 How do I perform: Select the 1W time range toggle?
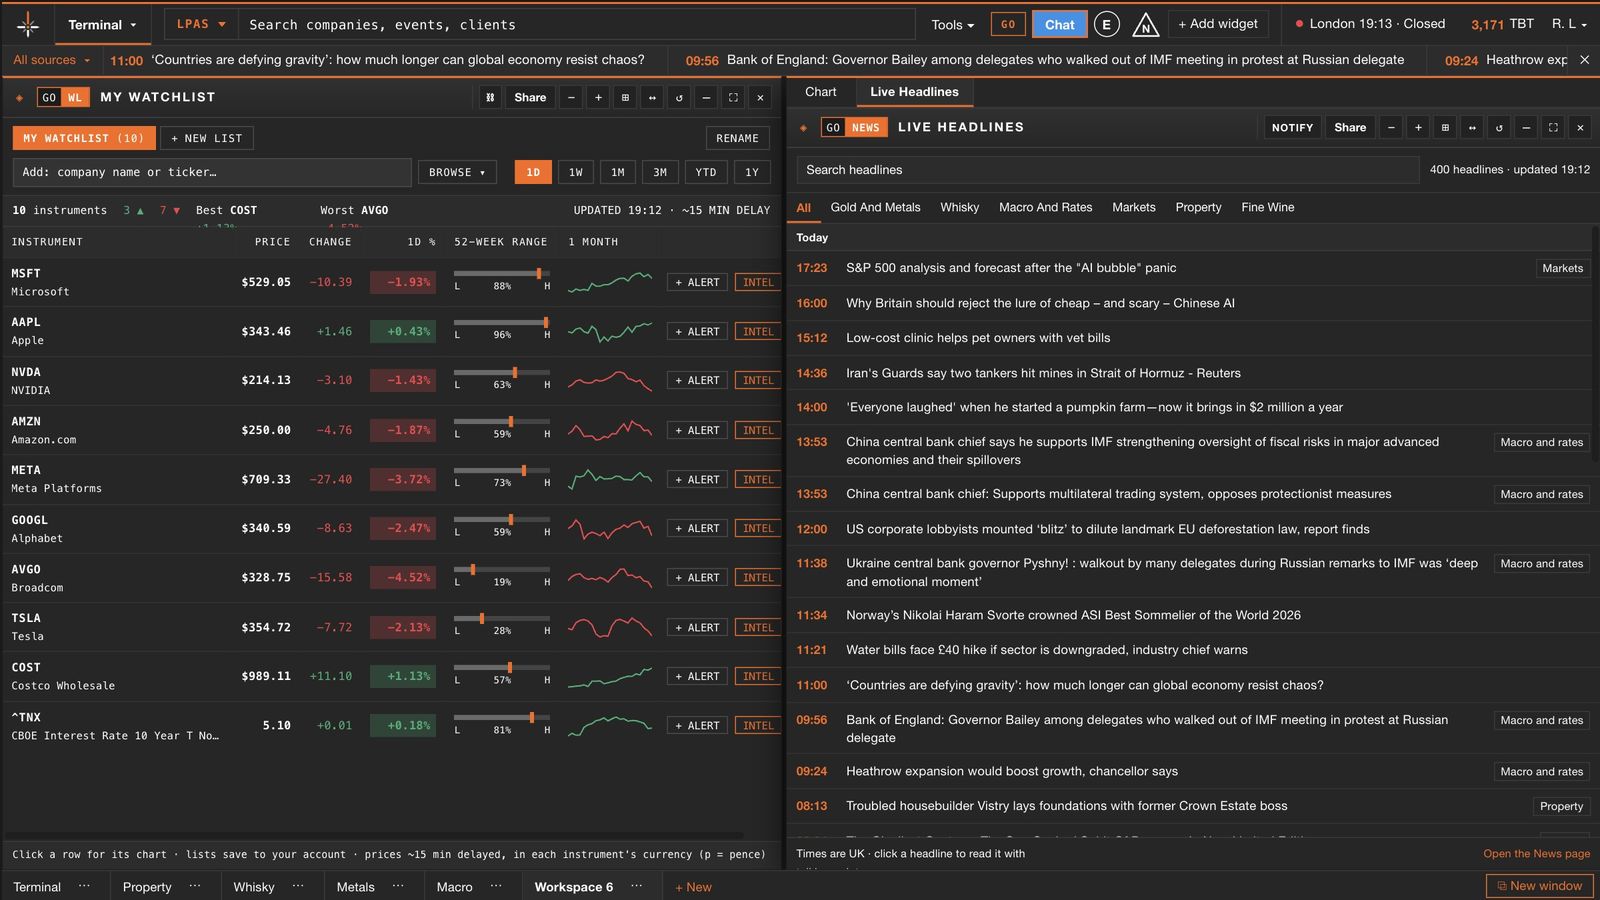576,172
